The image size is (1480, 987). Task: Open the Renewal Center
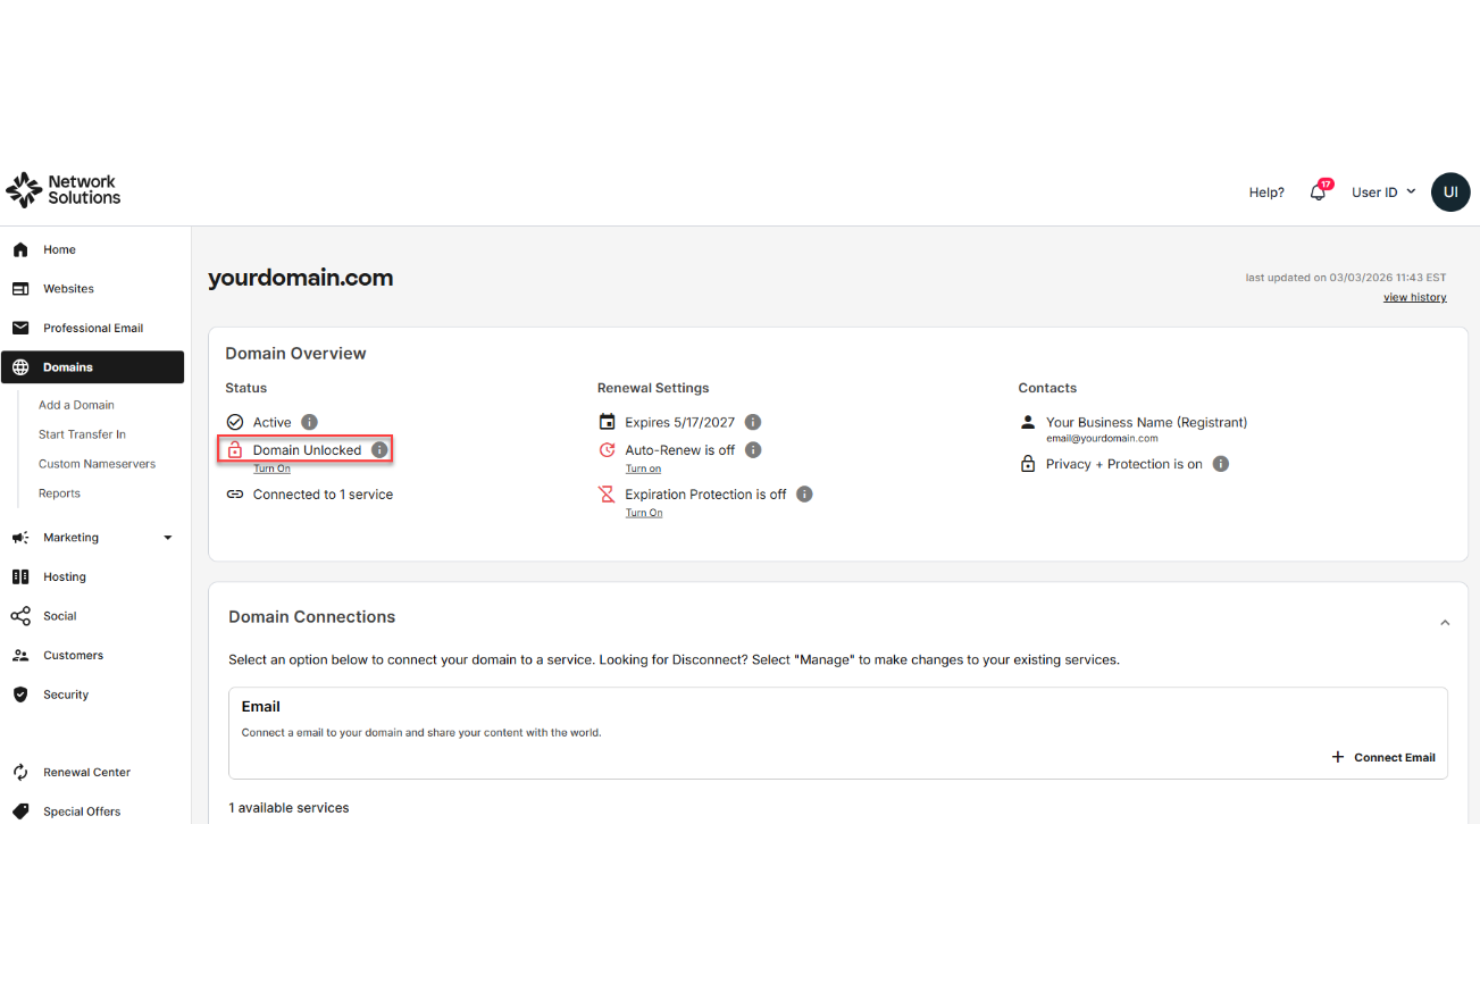(x=86, y=772)
